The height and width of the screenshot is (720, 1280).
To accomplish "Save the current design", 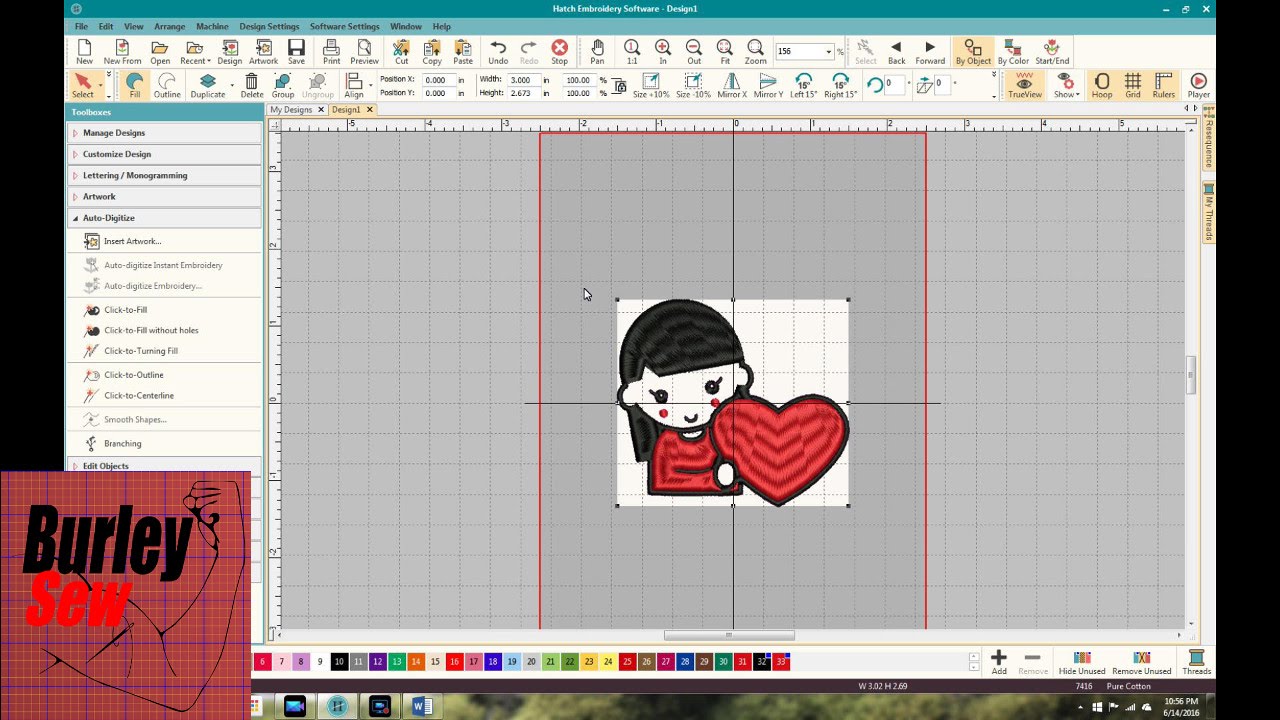I will pyautogui.click(x=296, y=52).
